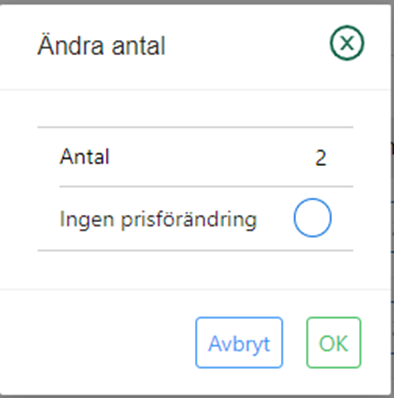Cancel the quantity change using Avbryt
Viewport: 394px width, 398px height.
[239, 343]
